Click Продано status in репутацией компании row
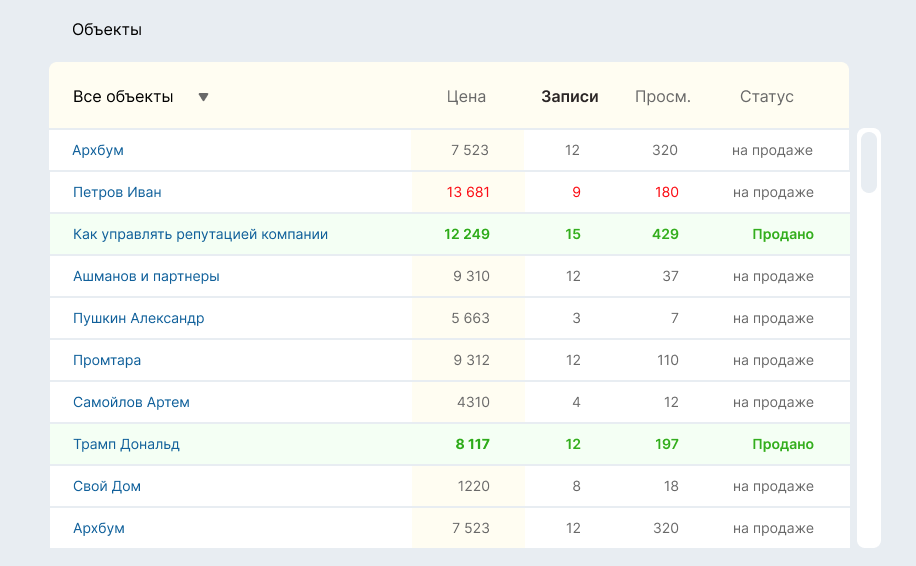Viewport: 916px width, 566px height. [x=783, y=234]
